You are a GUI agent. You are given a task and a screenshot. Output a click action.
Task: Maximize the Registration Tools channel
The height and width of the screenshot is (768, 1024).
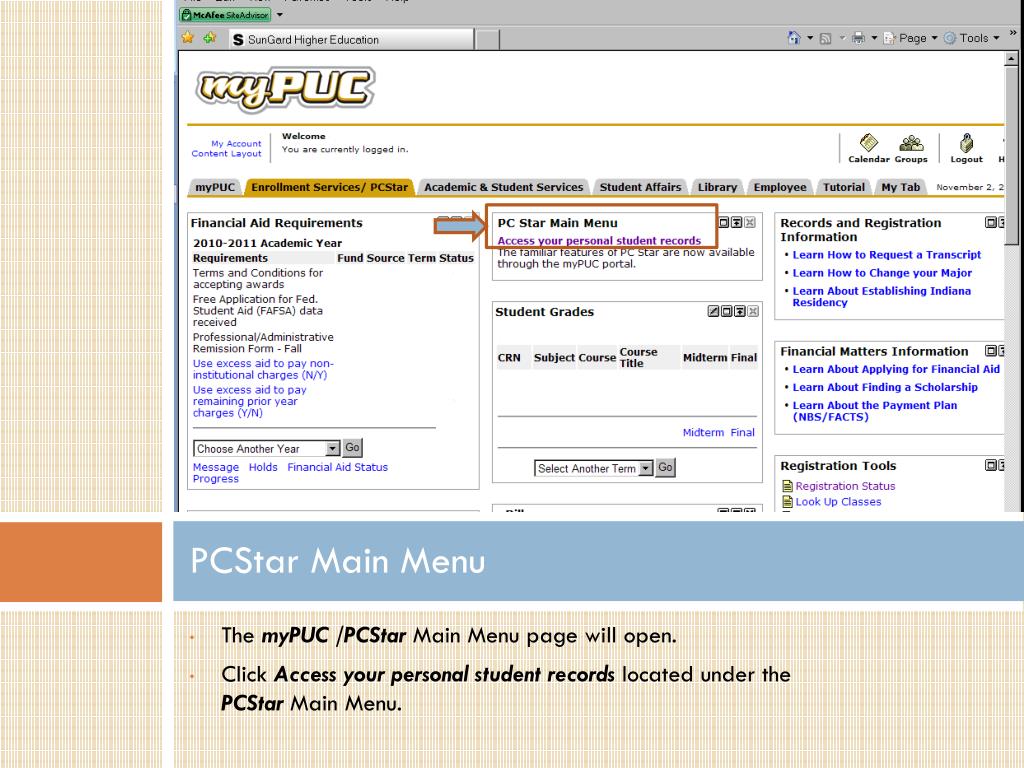point(991,465)
